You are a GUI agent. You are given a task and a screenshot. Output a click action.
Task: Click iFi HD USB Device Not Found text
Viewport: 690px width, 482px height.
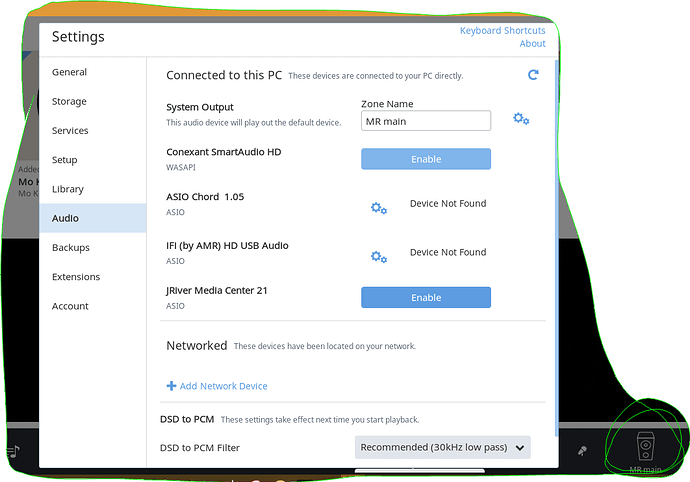[x=448, y=252]
